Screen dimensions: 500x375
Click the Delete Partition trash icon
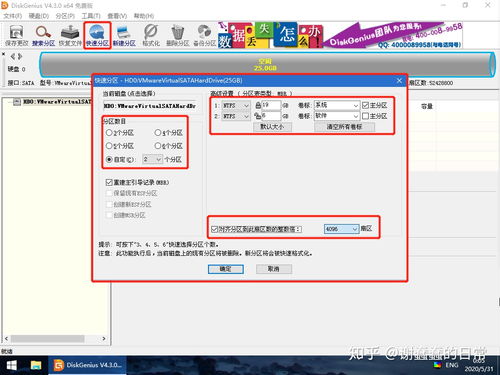[x=178, y=36]
